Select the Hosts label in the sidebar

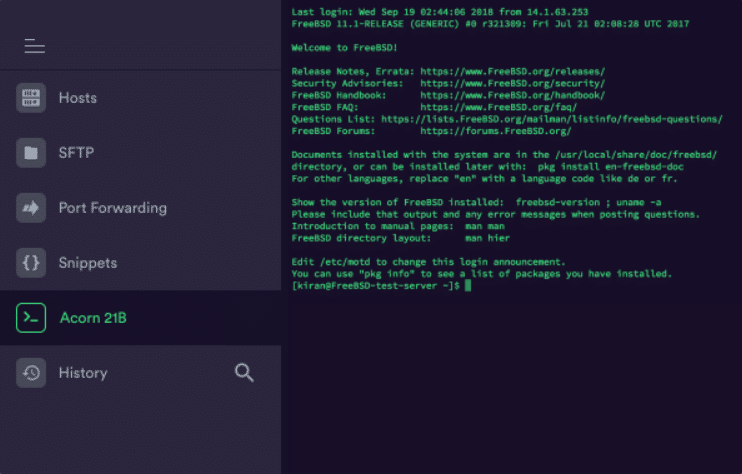pos(78,98)
